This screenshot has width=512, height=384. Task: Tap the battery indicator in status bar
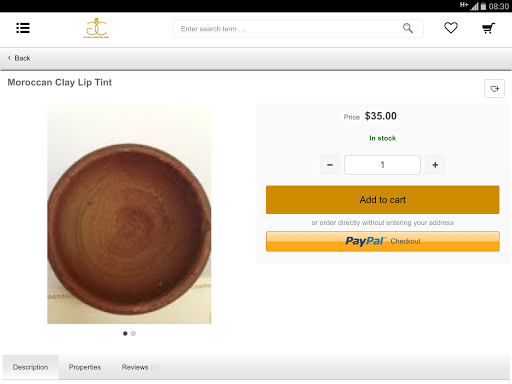point(483,6)
